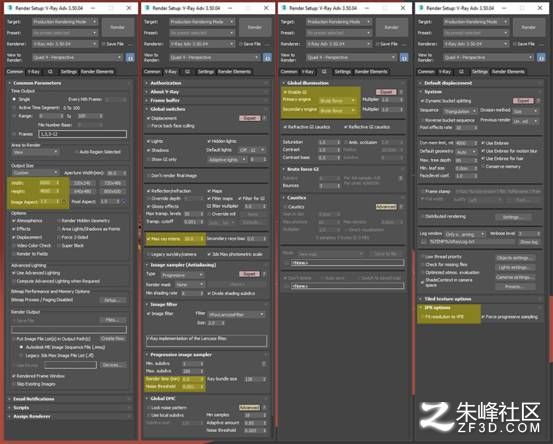Select the Single time output radio button

(14, 99)
